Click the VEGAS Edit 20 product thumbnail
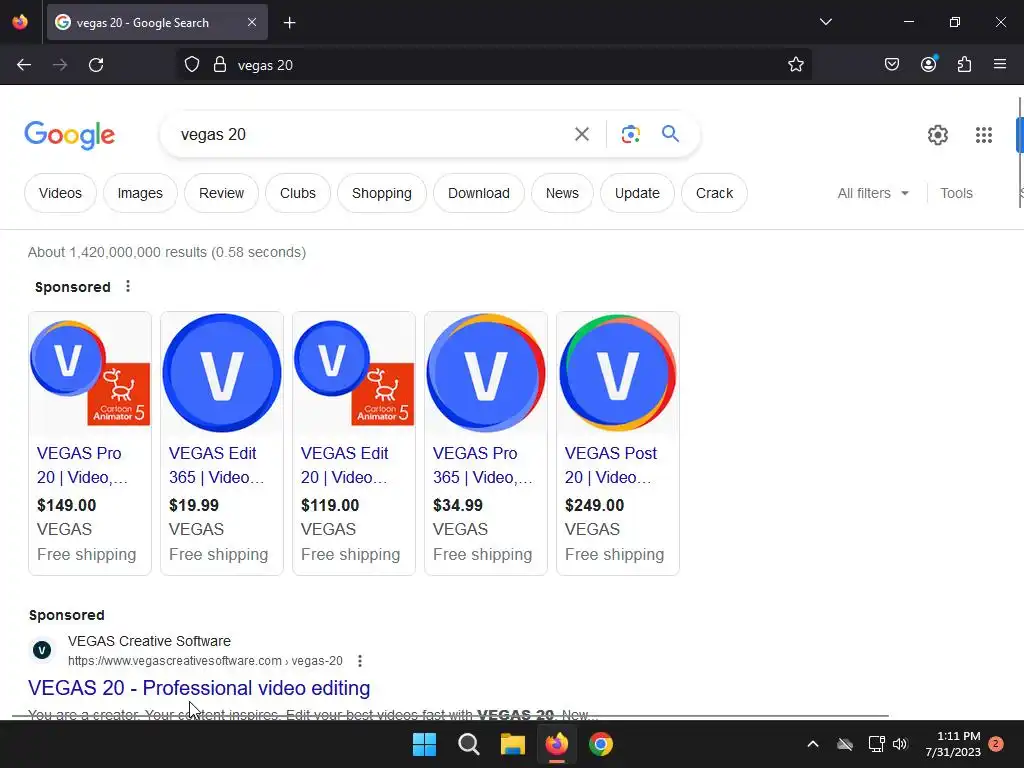Screen dimensions: 1024x768 point(354,373)
